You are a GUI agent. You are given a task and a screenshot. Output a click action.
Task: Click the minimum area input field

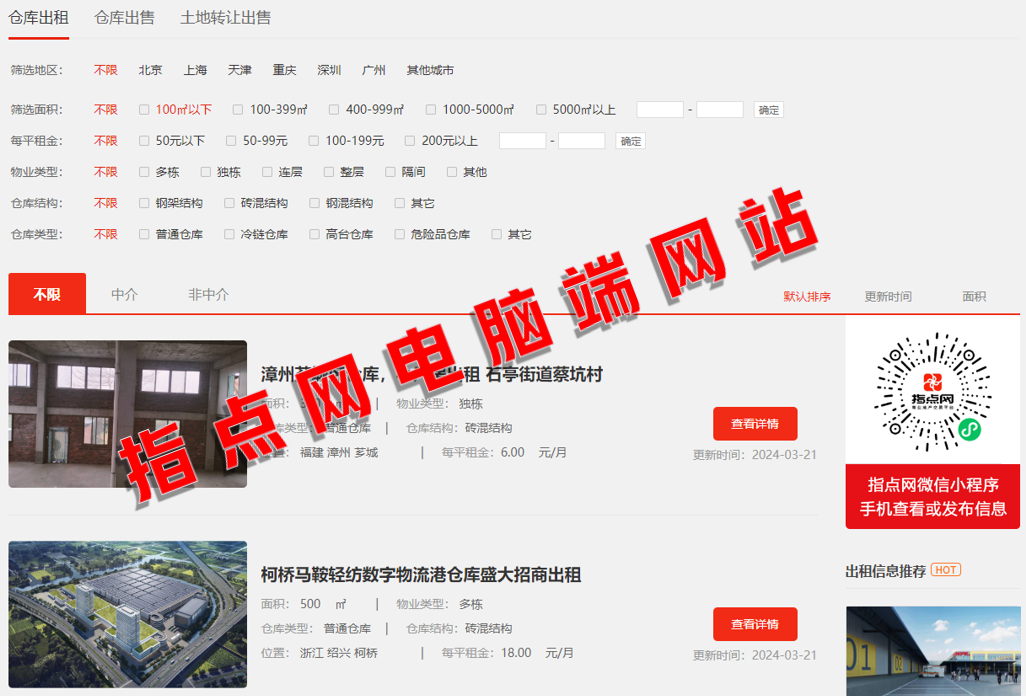(x=660, y=110)
